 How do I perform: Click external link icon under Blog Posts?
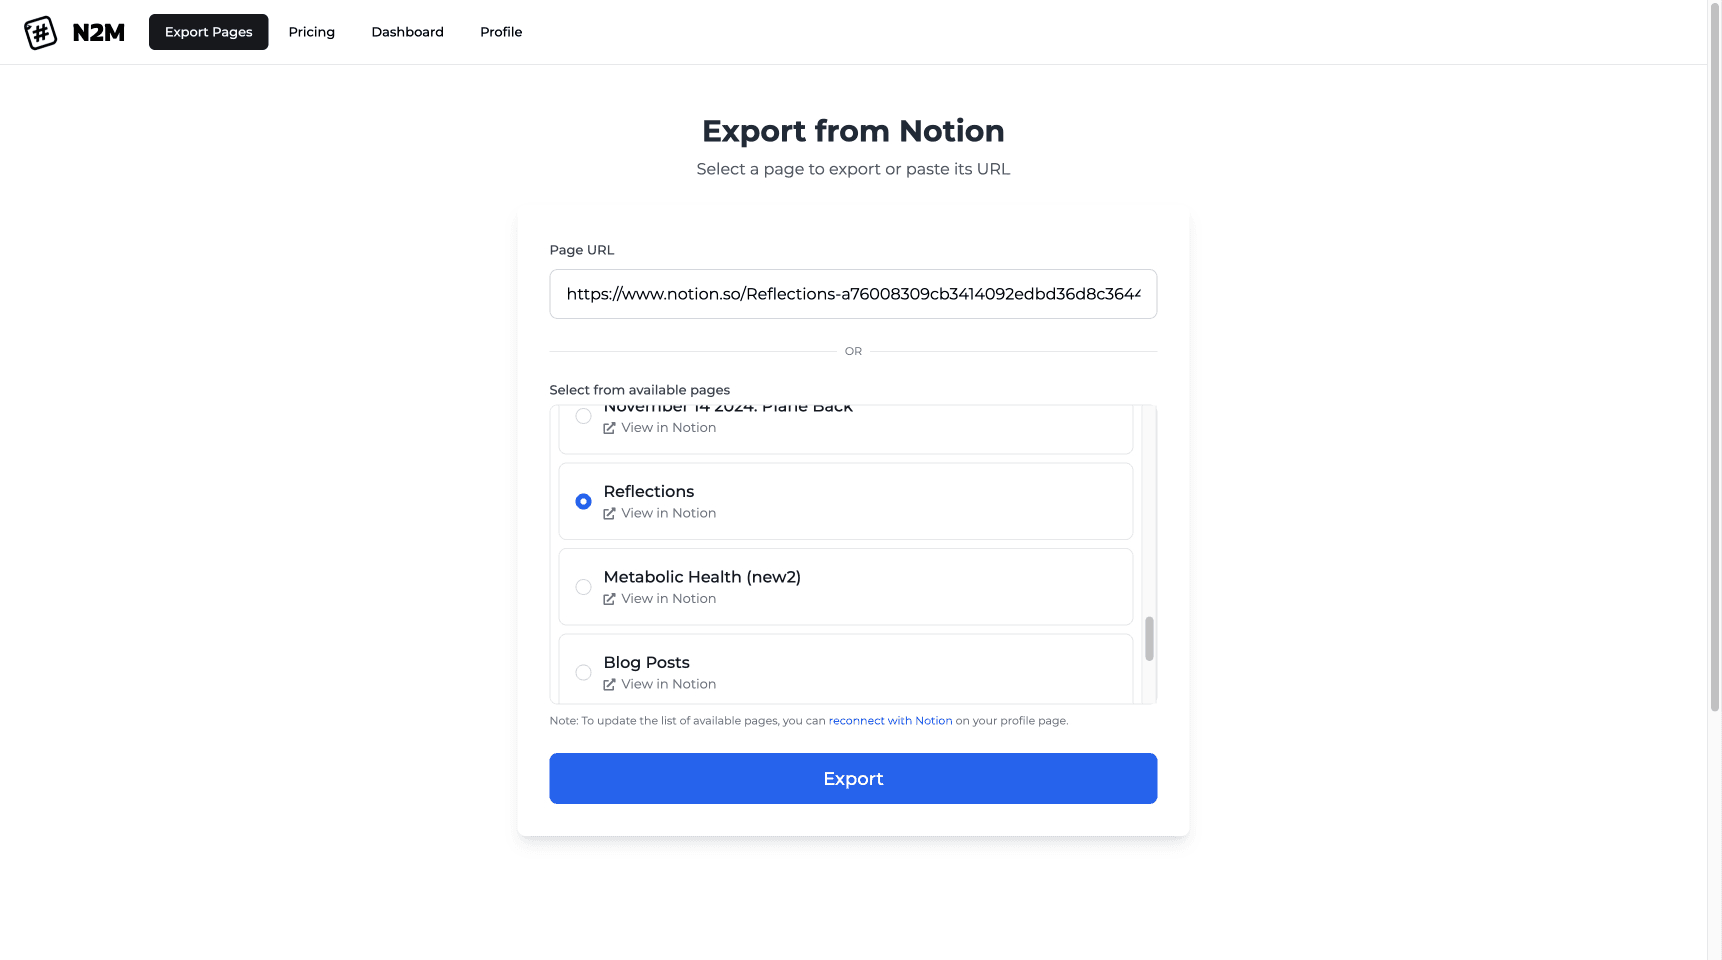[609, 685]
